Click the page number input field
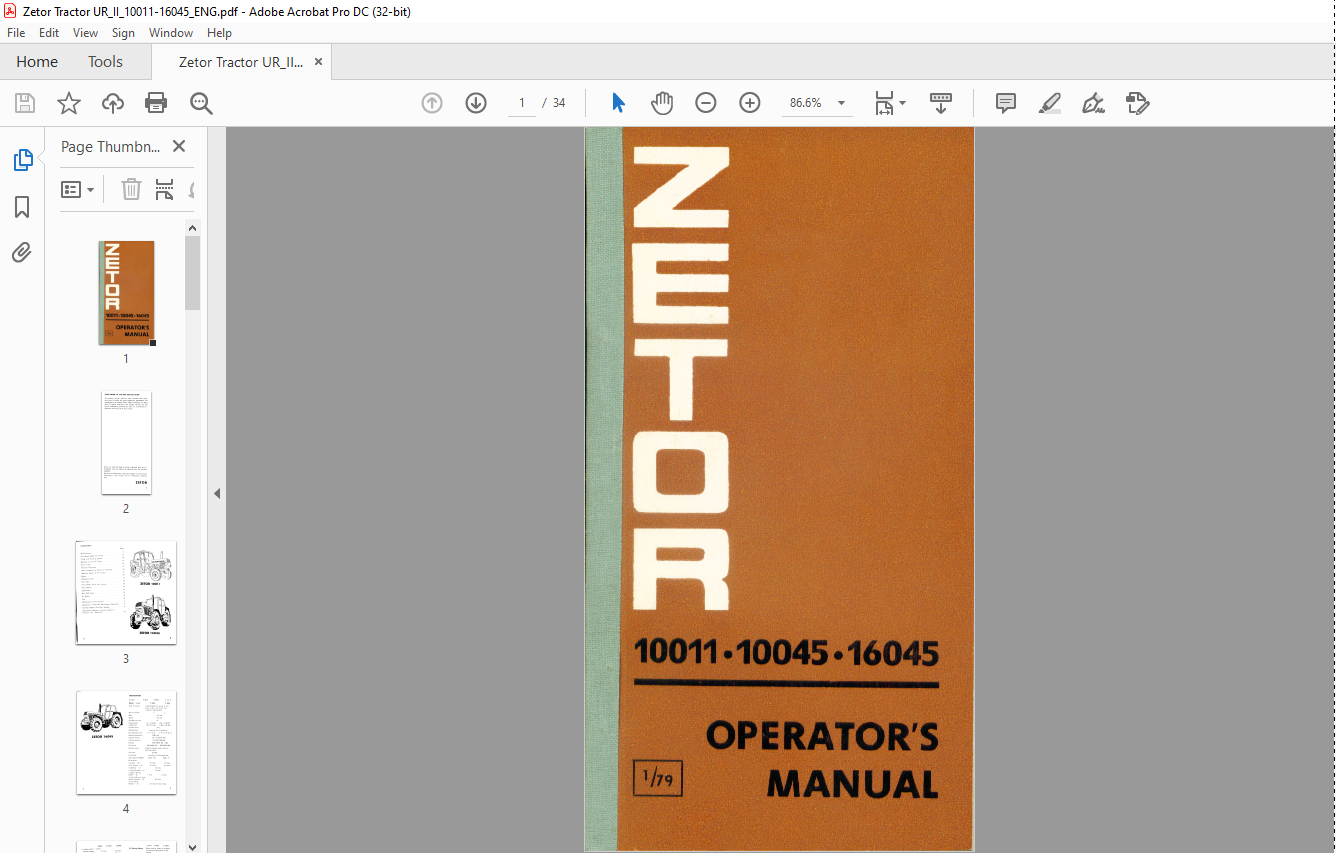 pos(521,103)
